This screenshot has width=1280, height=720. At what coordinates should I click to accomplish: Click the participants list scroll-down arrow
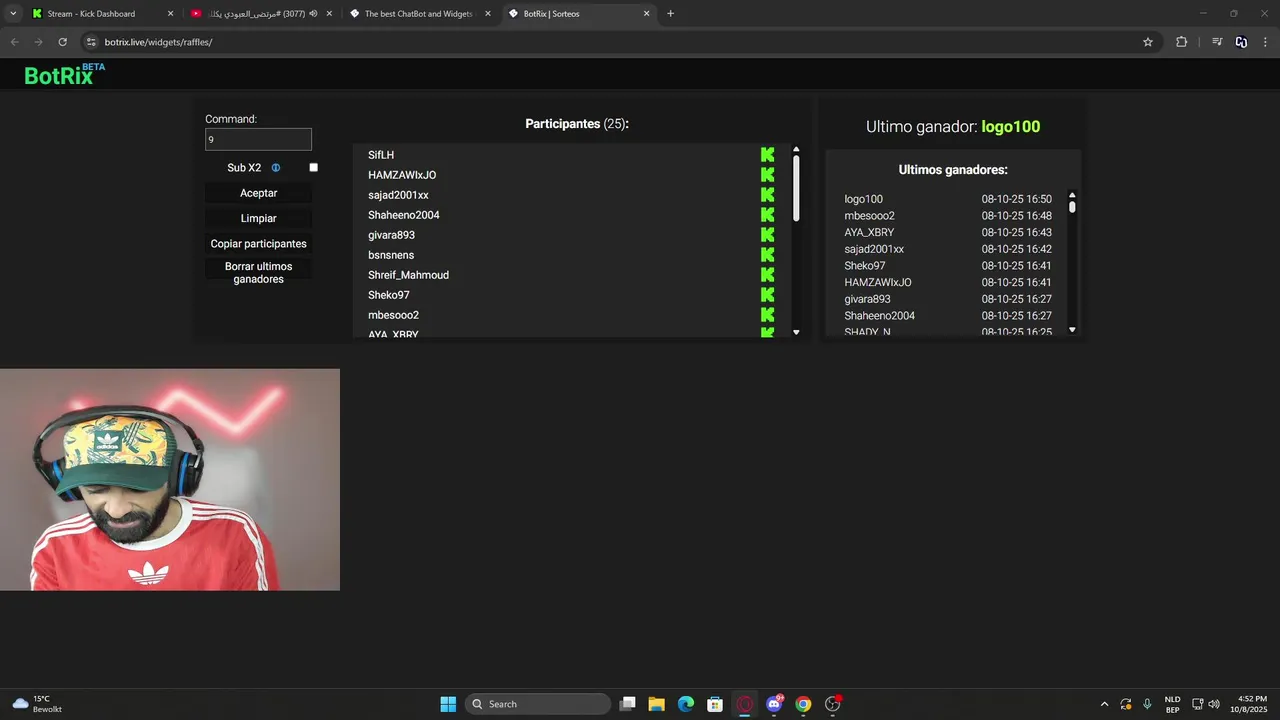[796, 332]
